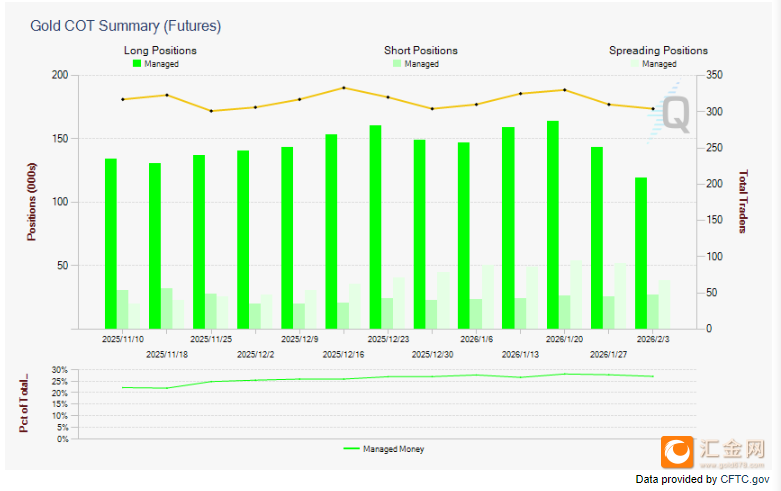Image resolution: width=781 pixels, height=491 pixels.
Task: Click the bright green Long Positions legend swatch
Action: coord(137,64)
